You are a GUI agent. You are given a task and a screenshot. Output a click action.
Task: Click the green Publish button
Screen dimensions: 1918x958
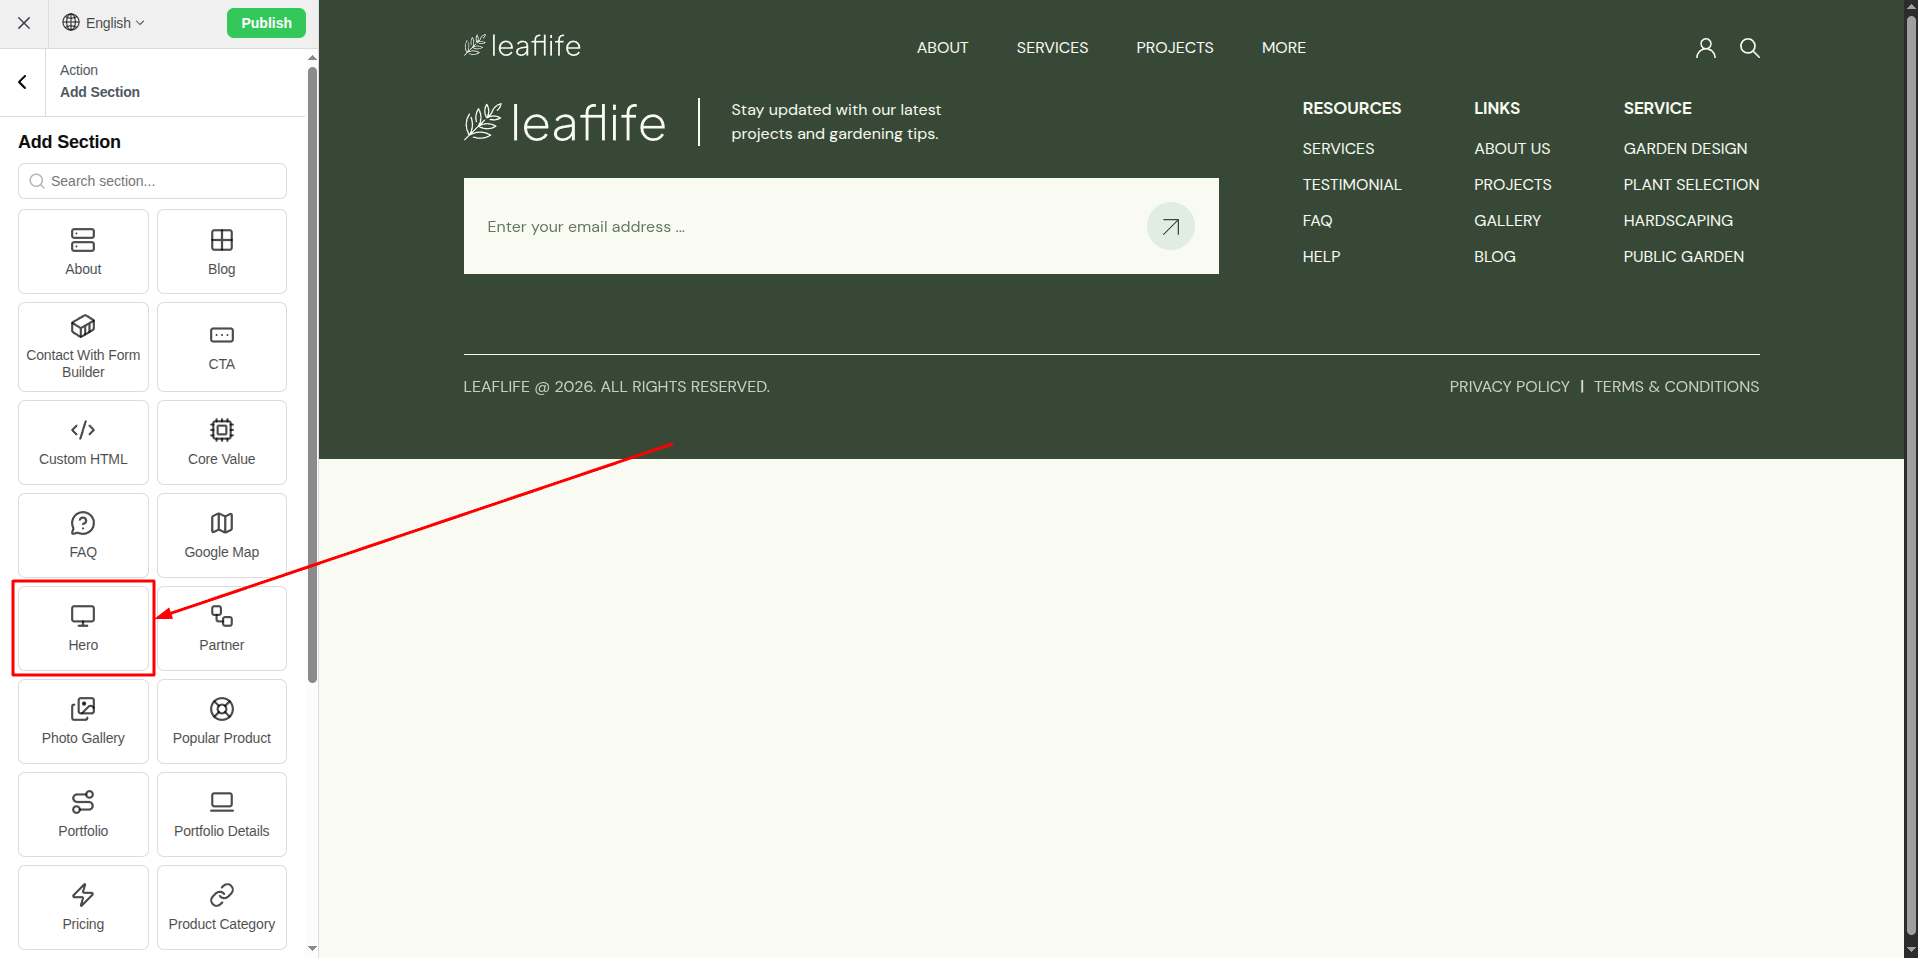click(266, 23)
